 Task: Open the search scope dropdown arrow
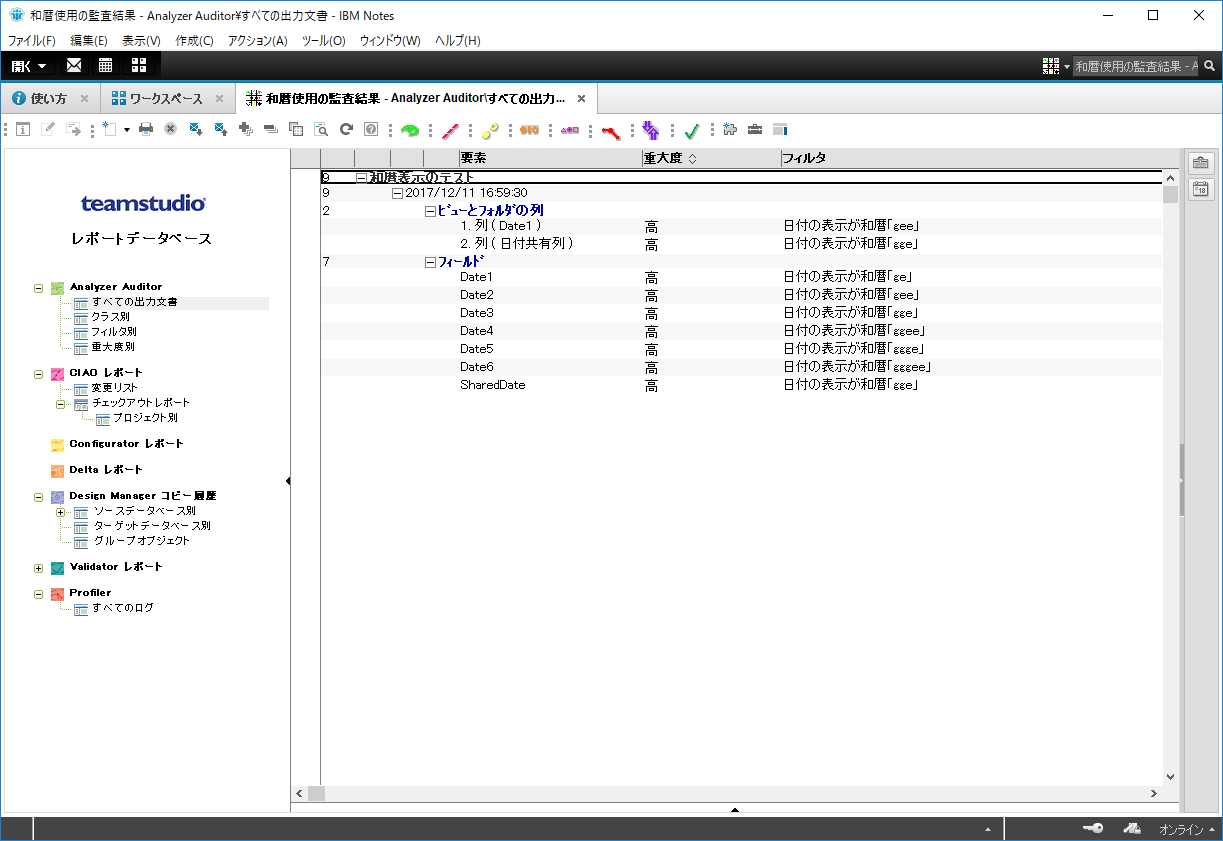(x=1067, y=67)
